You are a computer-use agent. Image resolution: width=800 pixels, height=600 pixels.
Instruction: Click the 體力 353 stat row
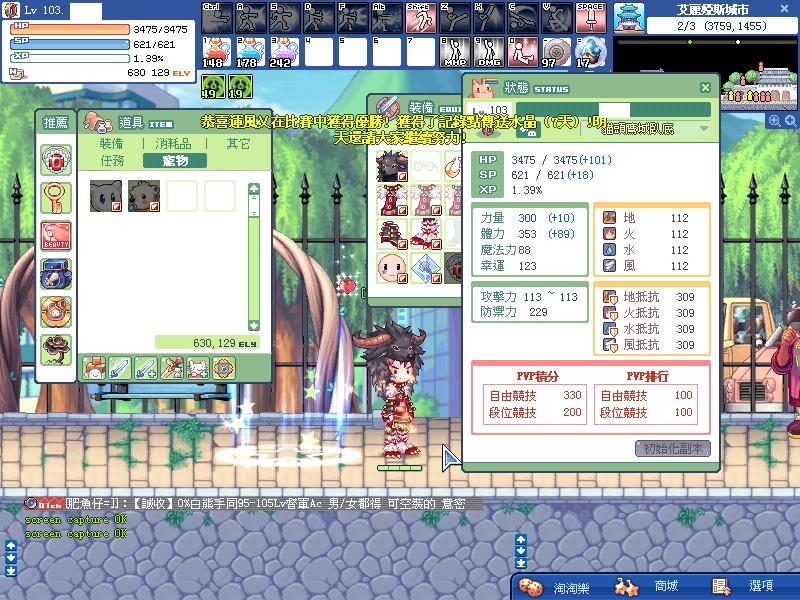click(528, 234)
